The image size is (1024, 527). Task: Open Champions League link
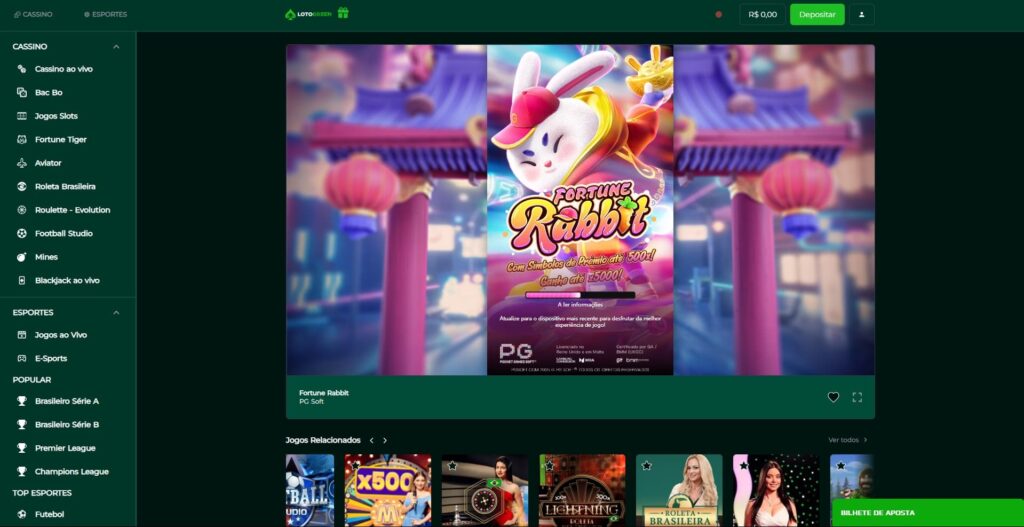pos(72,471)
